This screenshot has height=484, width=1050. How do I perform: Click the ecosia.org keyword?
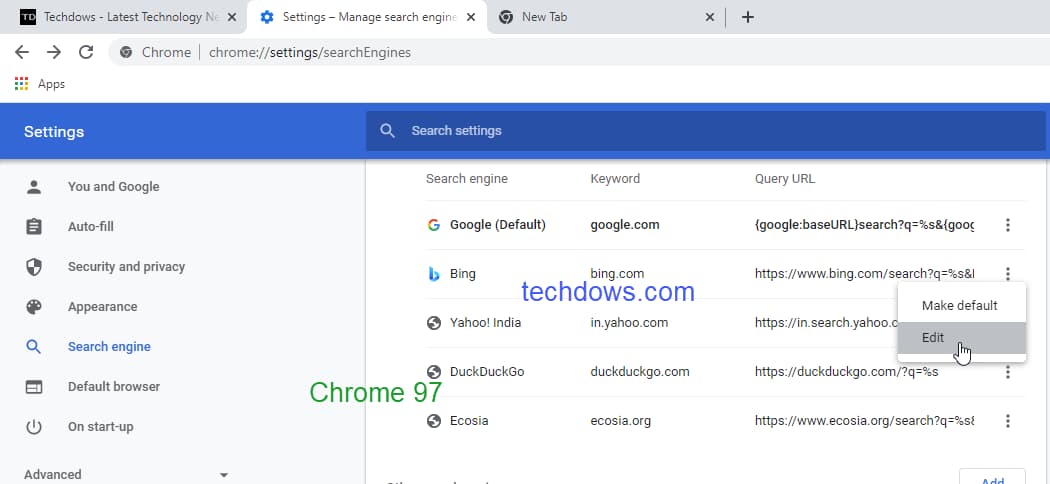[x=621, y=421]
